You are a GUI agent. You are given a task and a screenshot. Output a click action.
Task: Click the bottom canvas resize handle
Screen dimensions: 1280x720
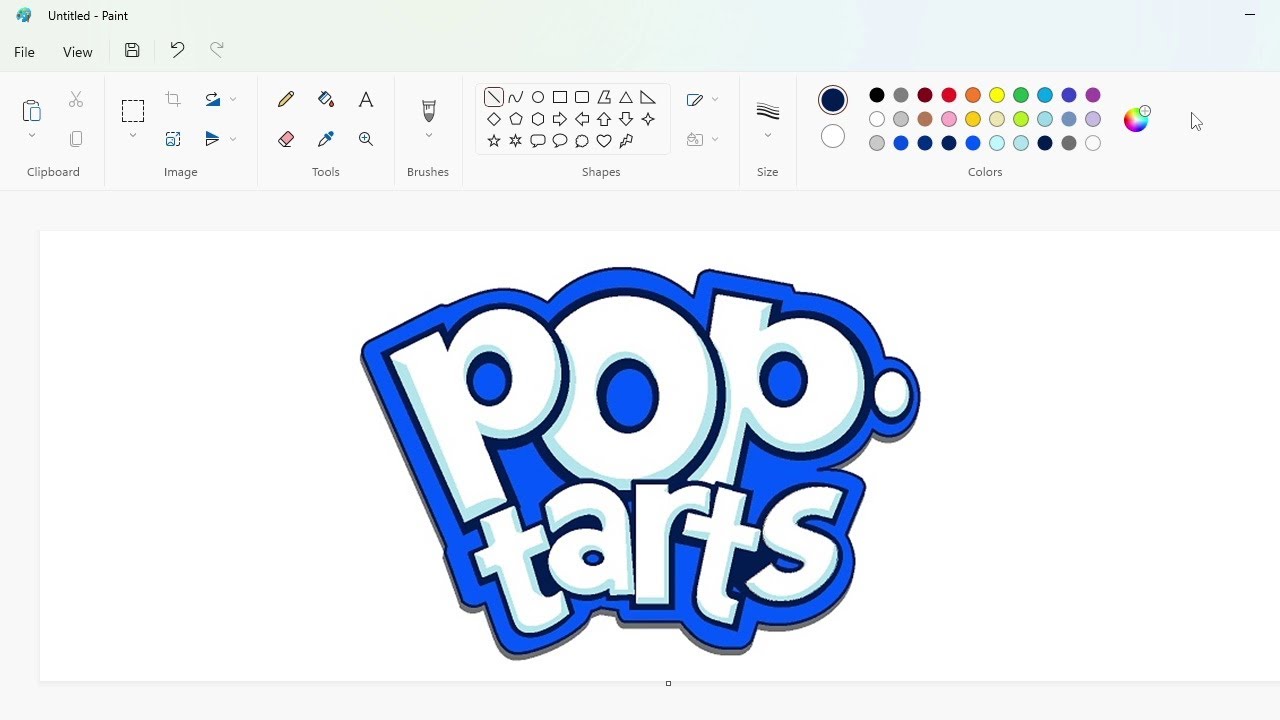click(668, 683)
